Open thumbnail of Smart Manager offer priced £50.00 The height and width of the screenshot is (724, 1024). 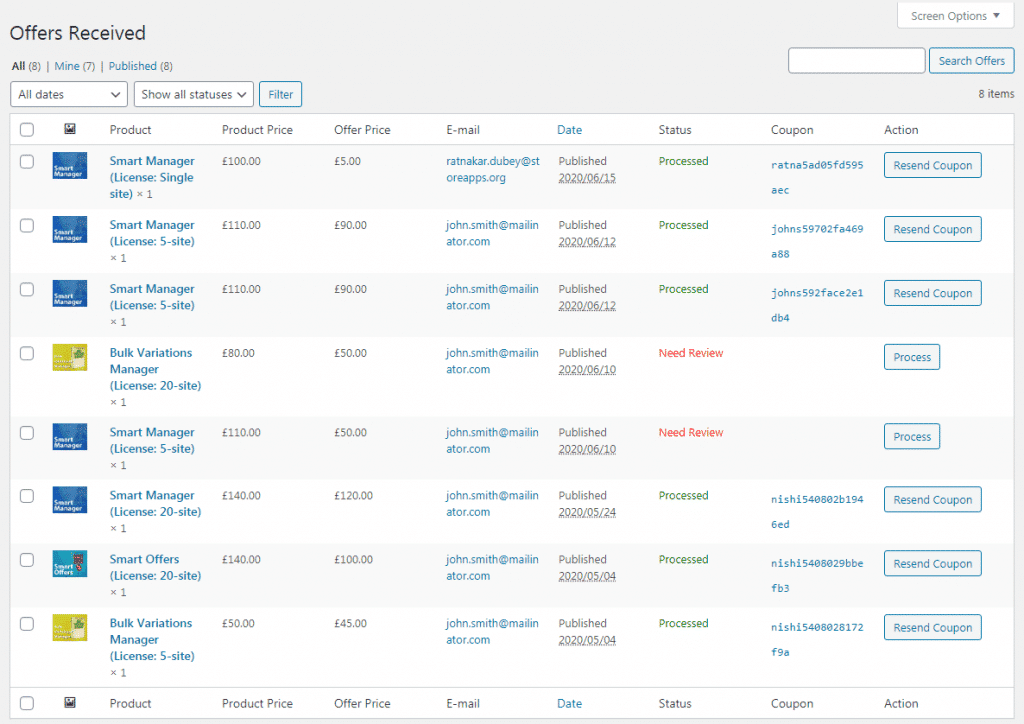(70, 437)
